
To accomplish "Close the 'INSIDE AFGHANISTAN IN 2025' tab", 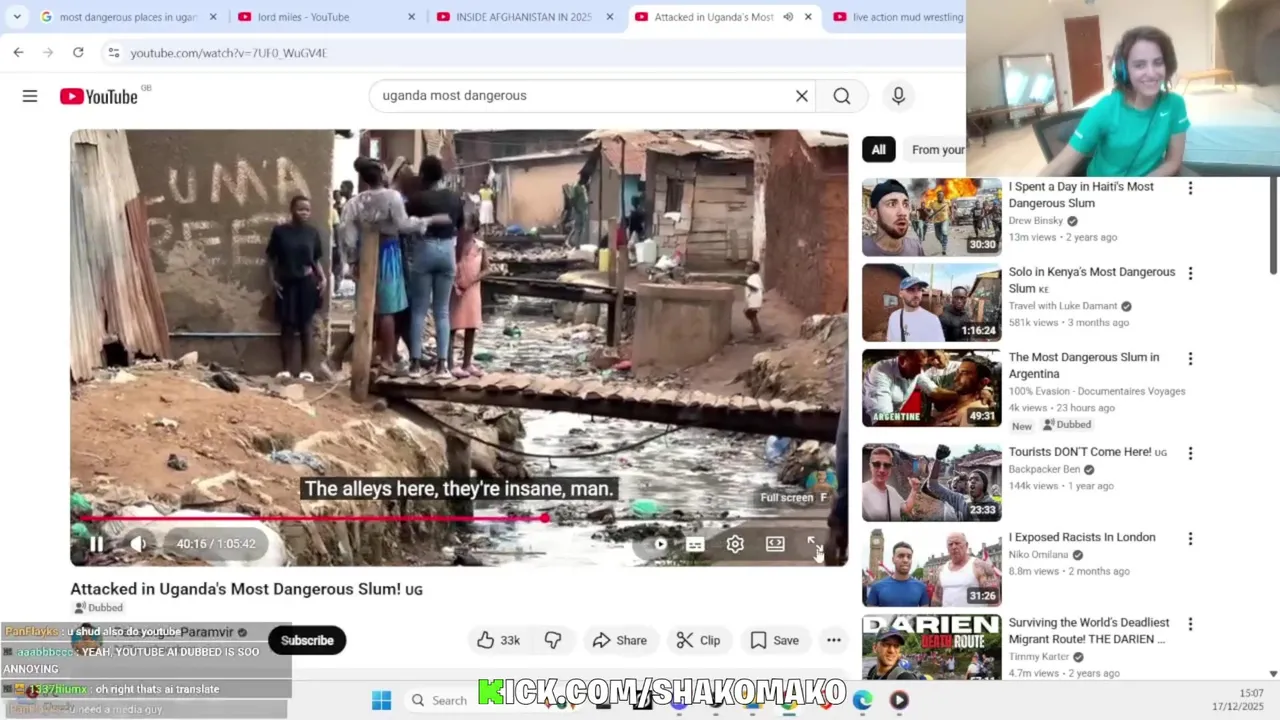I will [x=610, y=17].
